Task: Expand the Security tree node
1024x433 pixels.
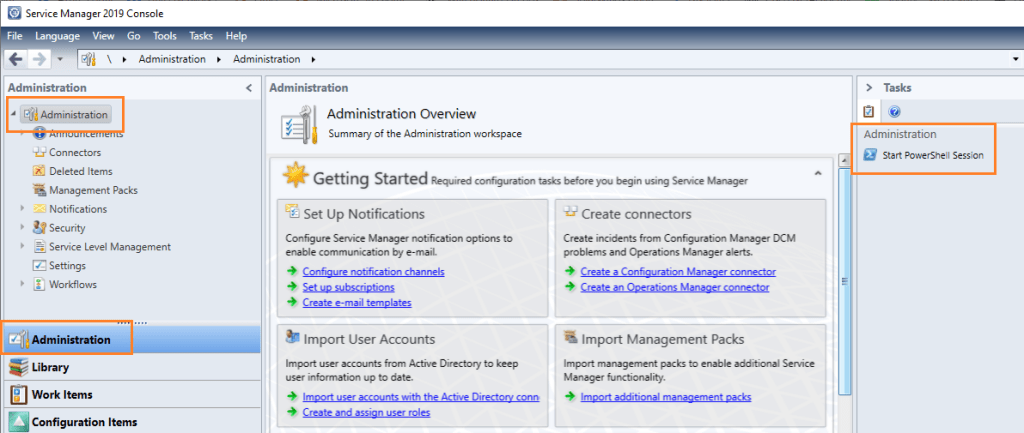Action: [x=23, y=228]
